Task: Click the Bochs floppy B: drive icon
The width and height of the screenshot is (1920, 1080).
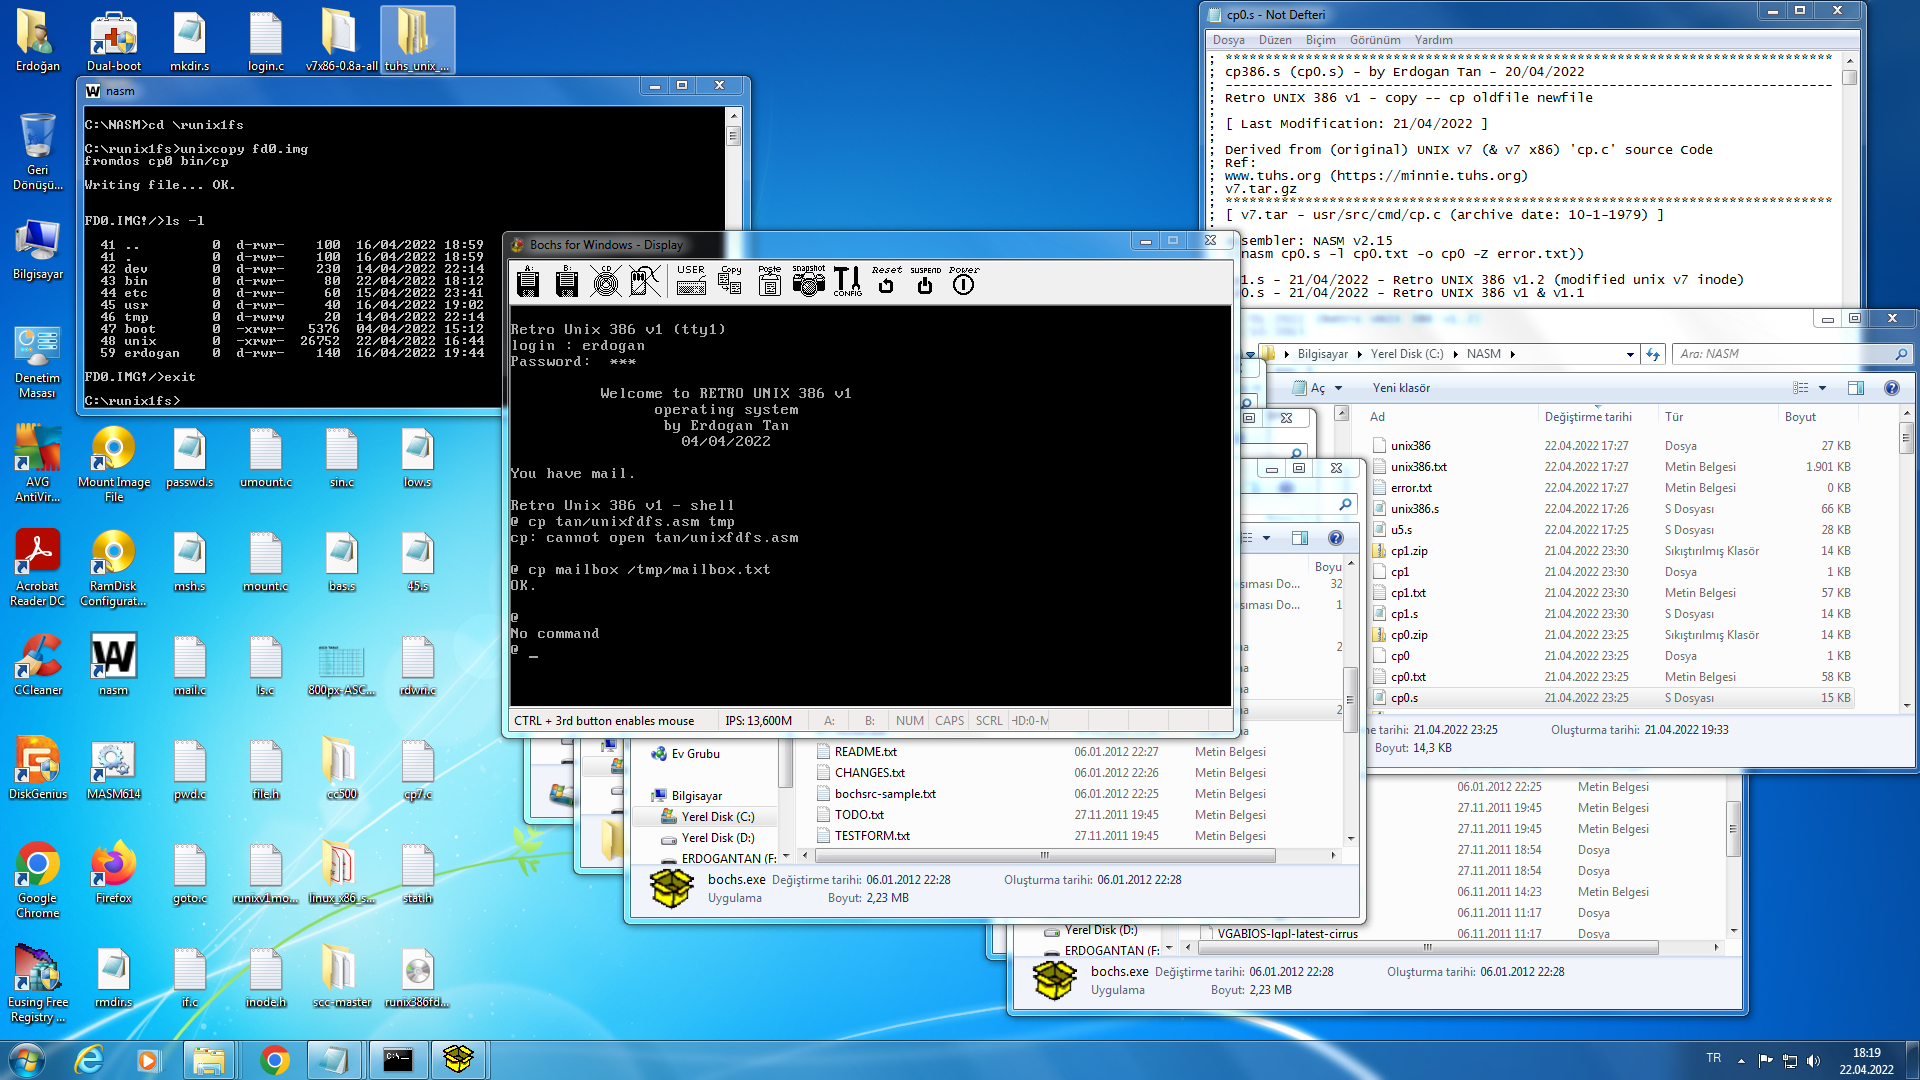Action: tap(567, 282)
